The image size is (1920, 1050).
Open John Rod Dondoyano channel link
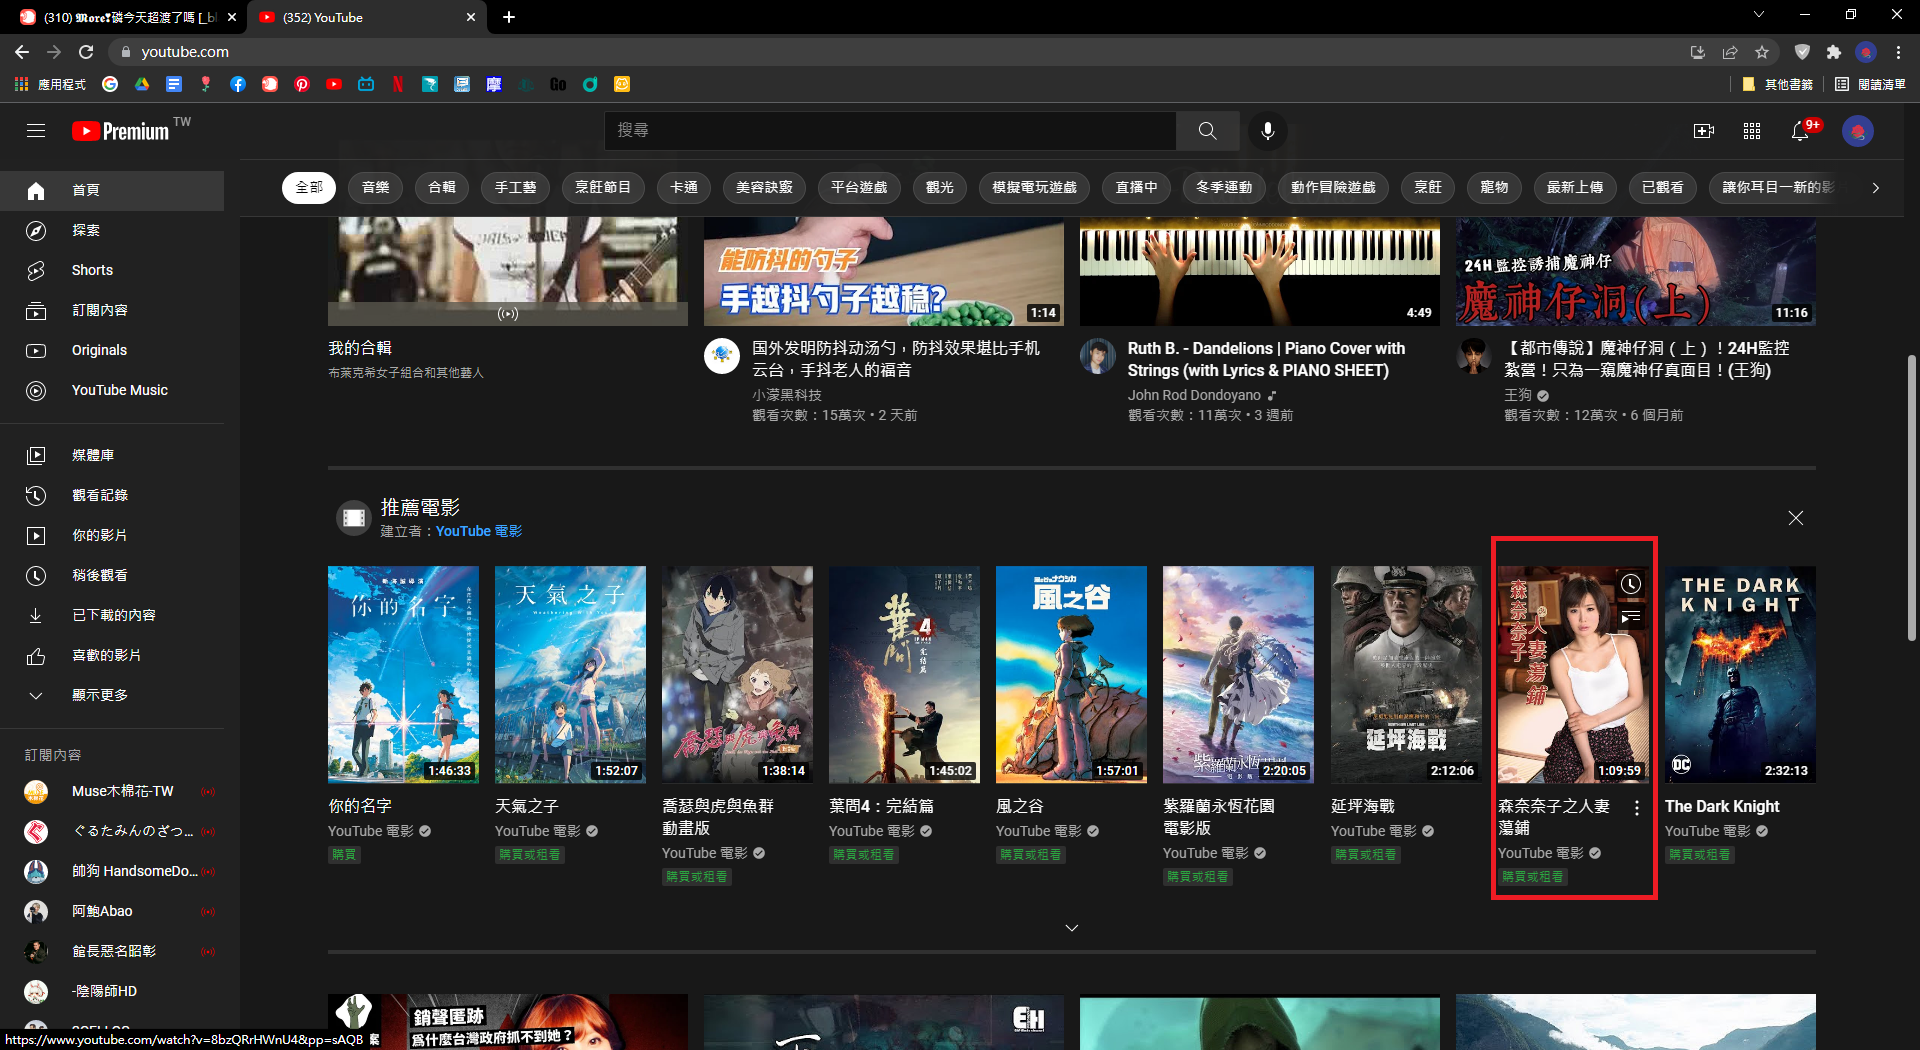pyautogui.click(x=1194, y=395)
